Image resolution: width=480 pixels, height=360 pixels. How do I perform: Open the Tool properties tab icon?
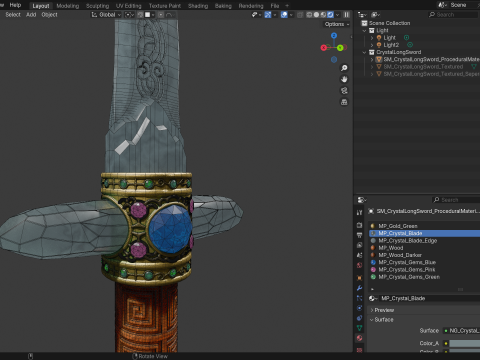[359, 213]
